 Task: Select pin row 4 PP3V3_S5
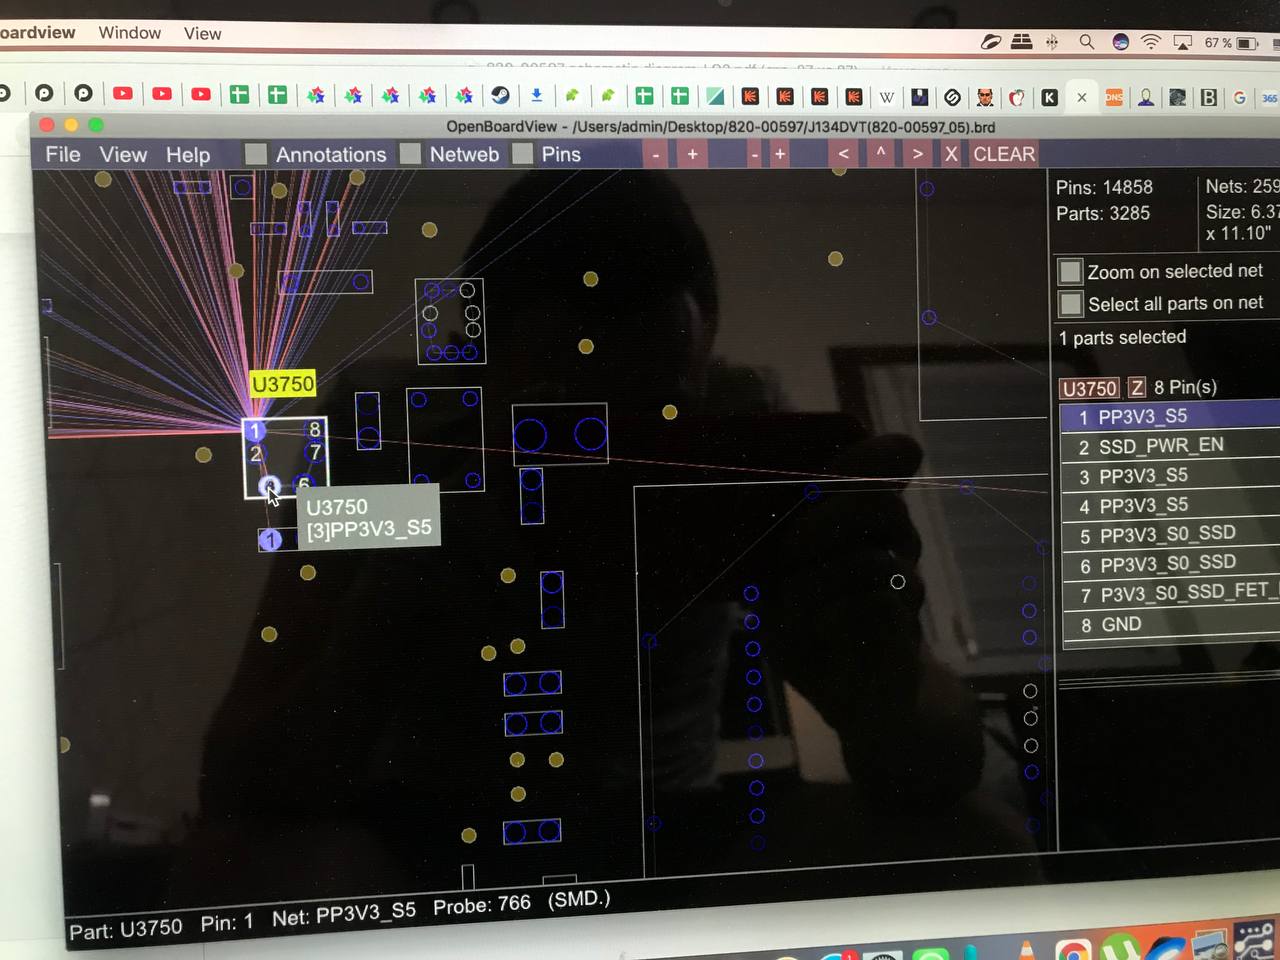pos(1170,505)
